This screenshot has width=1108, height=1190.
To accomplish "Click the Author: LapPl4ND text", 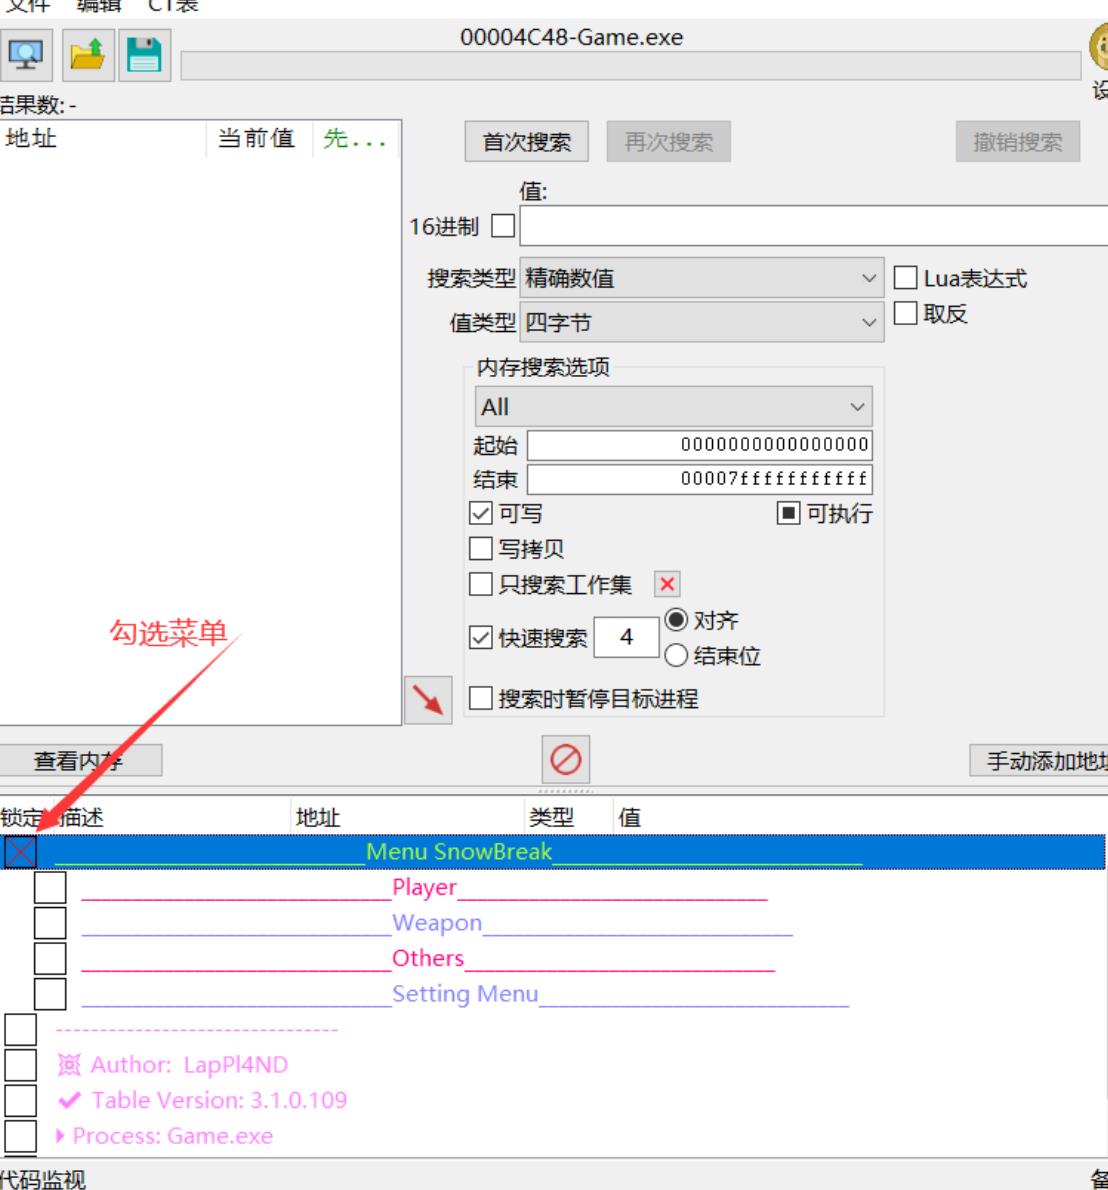I will 189,1065.
